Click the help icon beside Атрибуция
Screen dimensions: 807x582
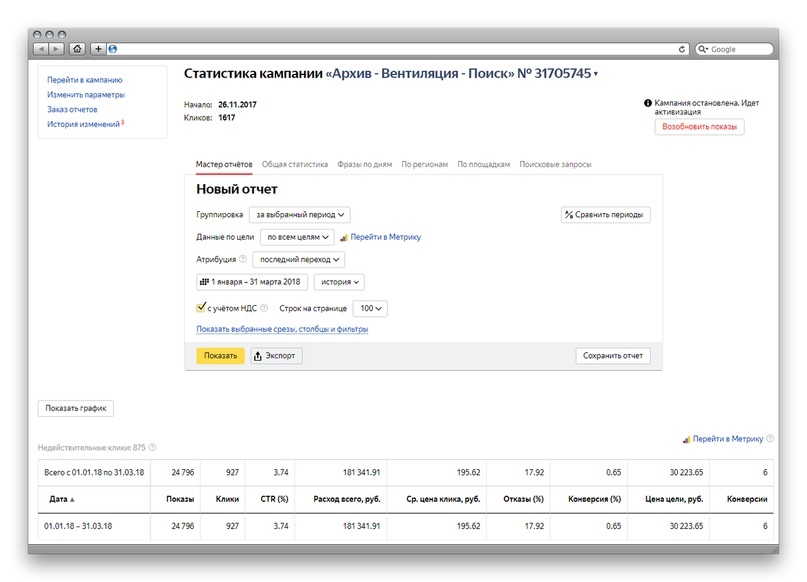pos(242,260)
